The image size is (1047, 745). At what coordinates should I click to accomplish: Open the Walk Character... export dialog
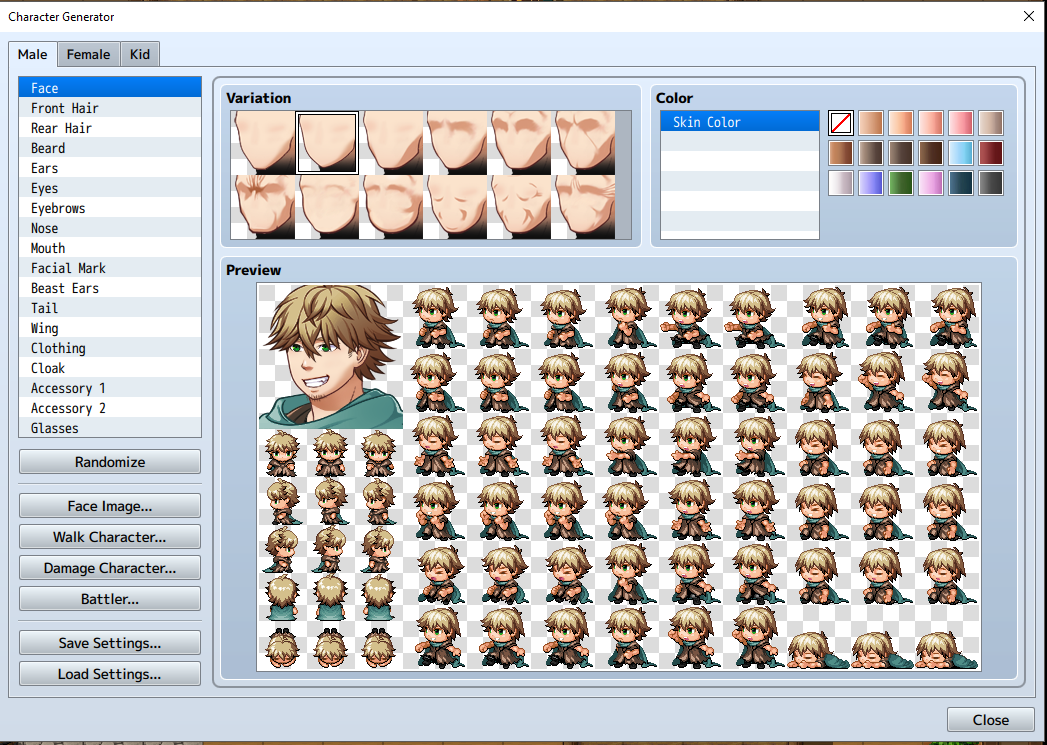click(x=110, y=537)
